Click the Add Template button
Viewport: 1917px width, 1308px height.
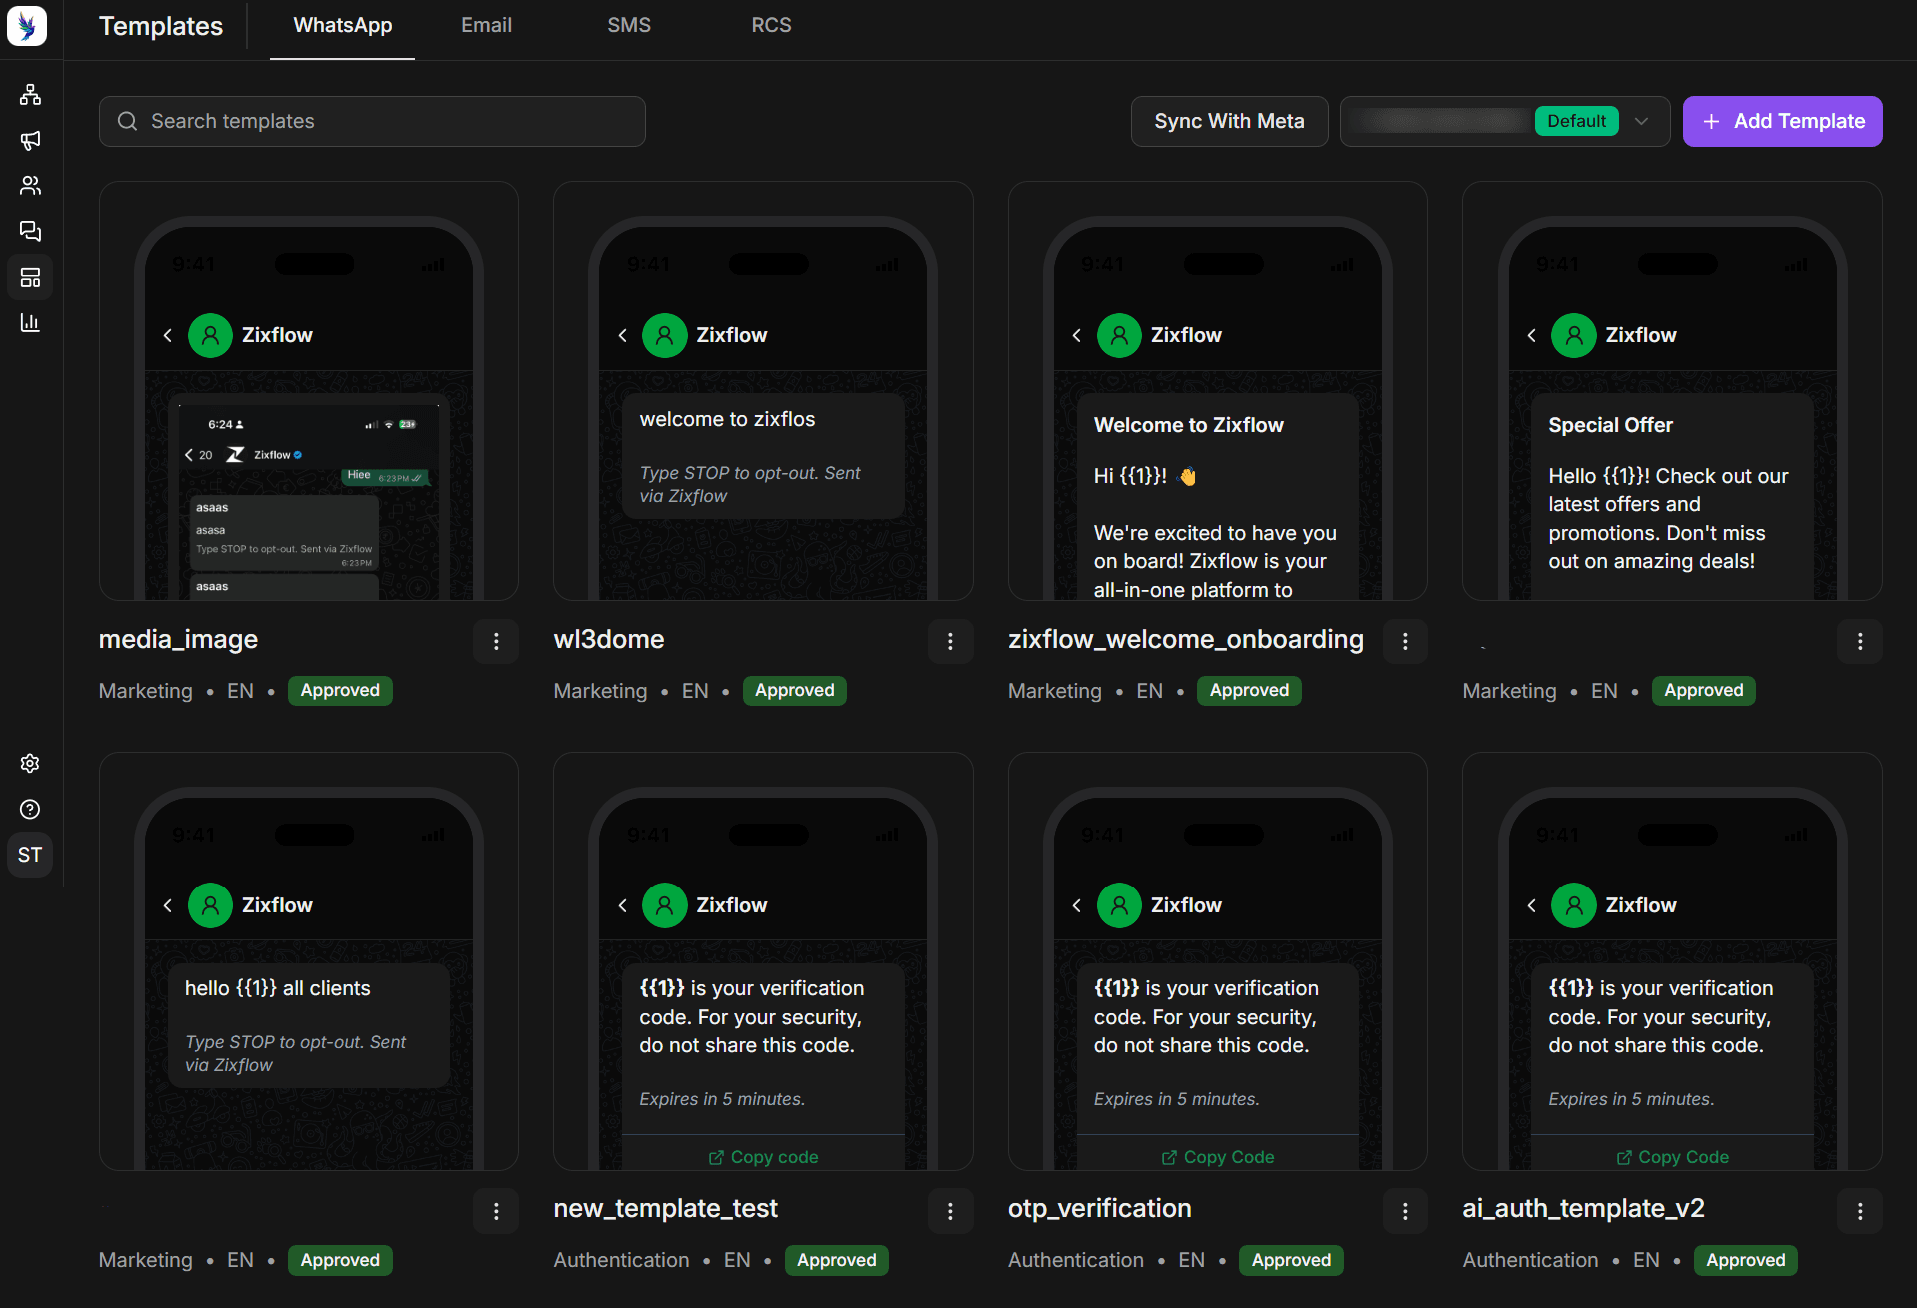coord(1782,121)
